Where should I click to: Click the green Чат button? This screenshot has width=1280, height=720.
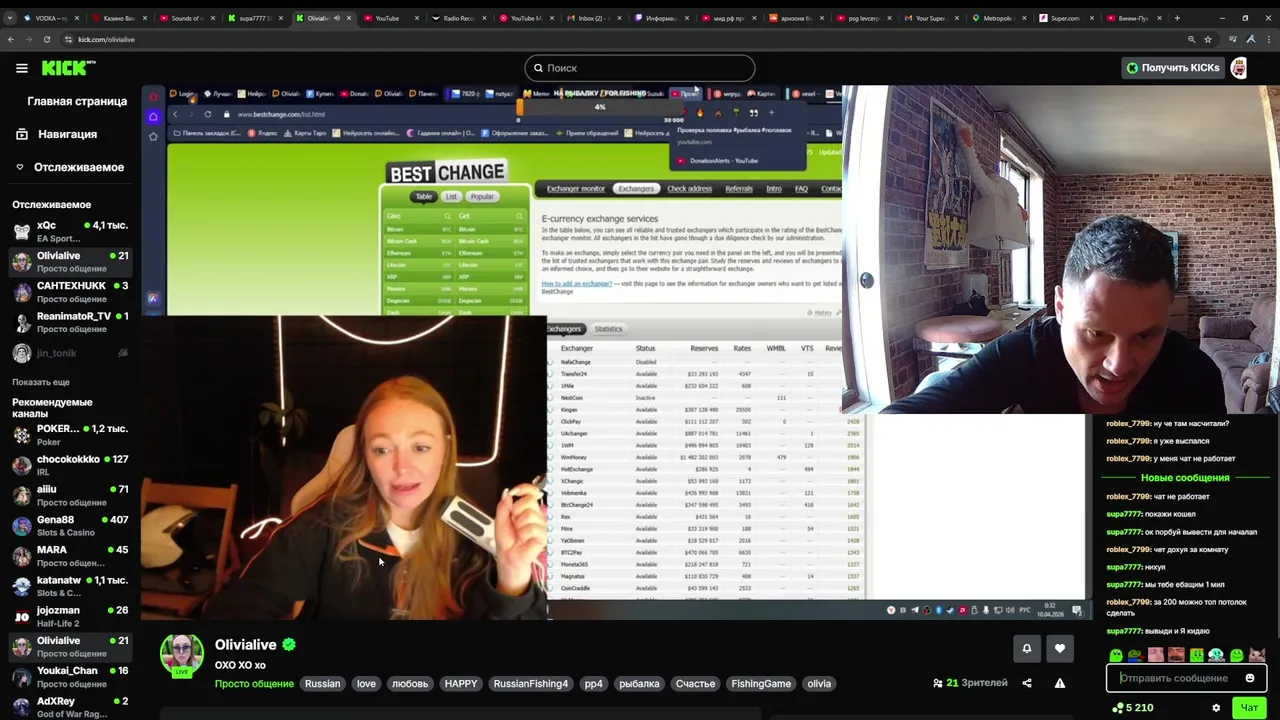(1249, 708)
